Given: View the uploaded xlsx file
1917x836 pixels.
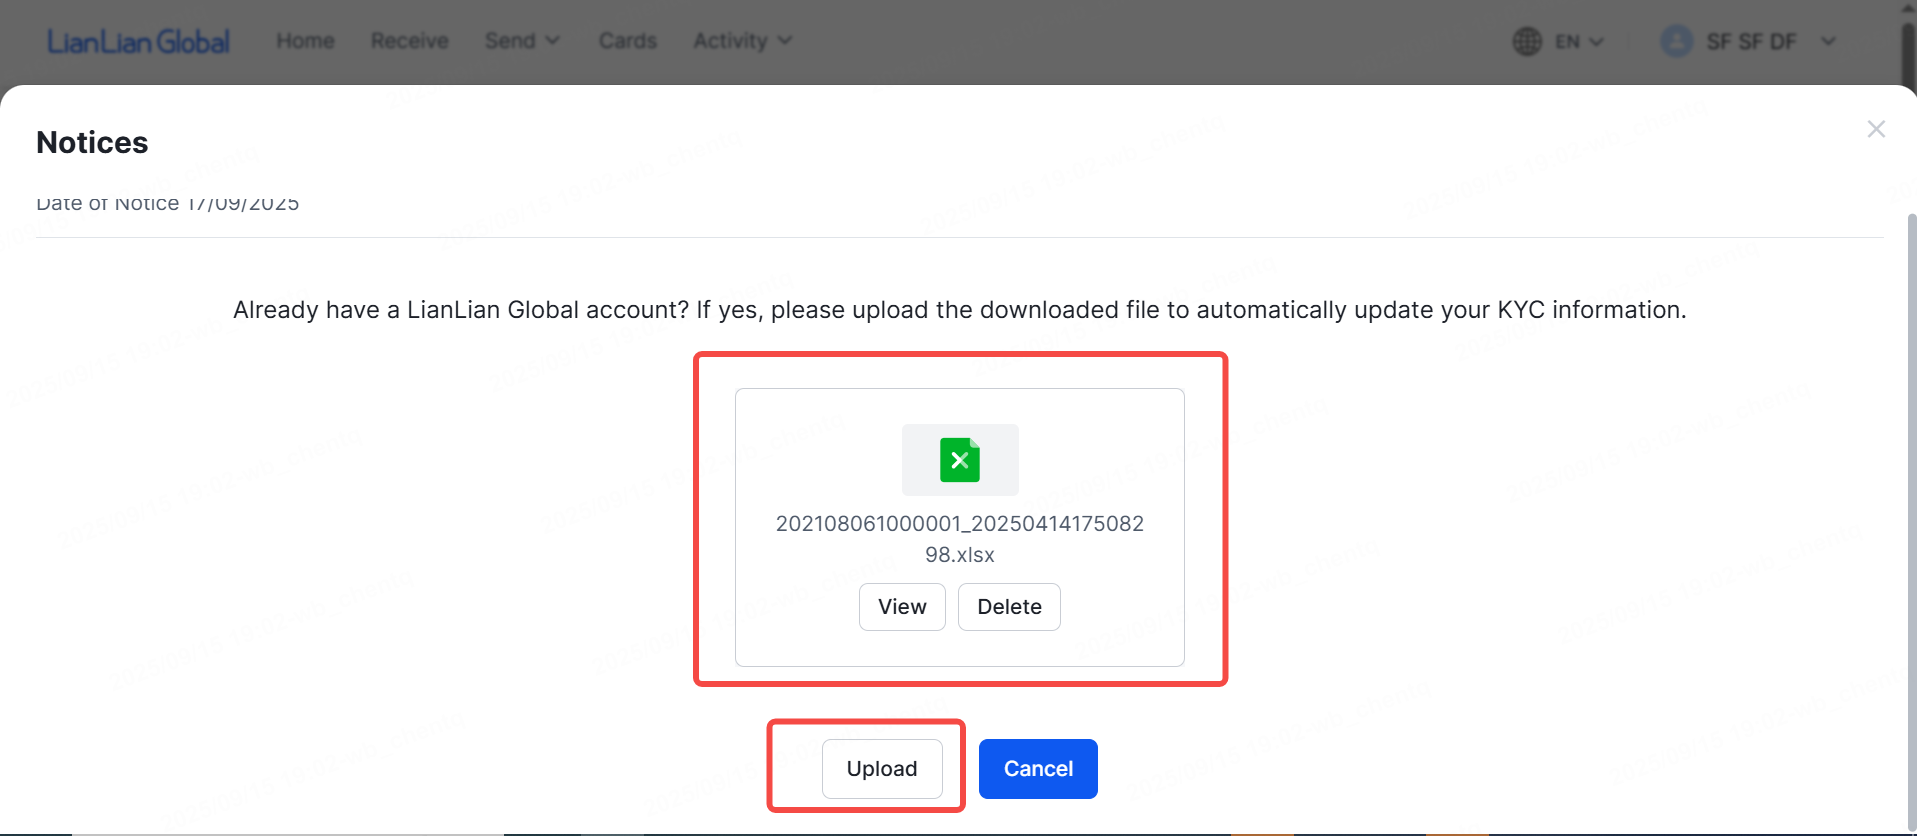Looking at the screenshot, I should (x=902, y=607).
